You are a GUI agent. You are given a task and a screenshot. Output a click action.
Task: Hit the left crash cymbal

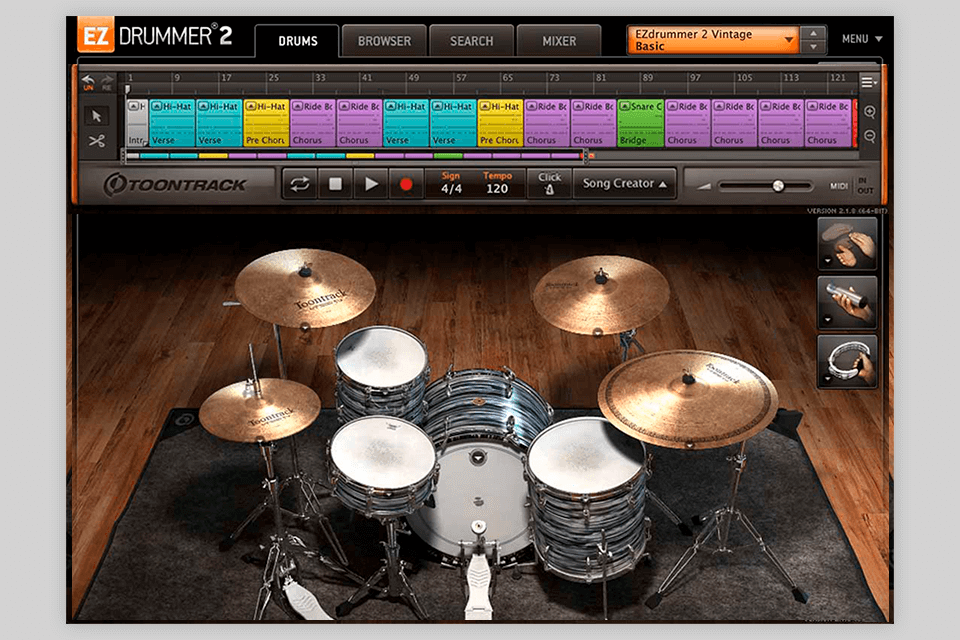(306, 287)
